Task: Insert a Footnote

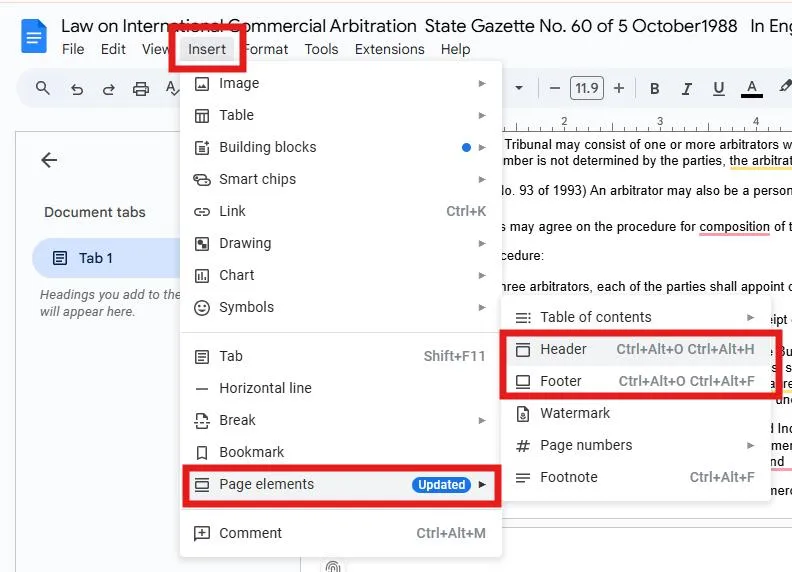Action: tap(636, 478)
